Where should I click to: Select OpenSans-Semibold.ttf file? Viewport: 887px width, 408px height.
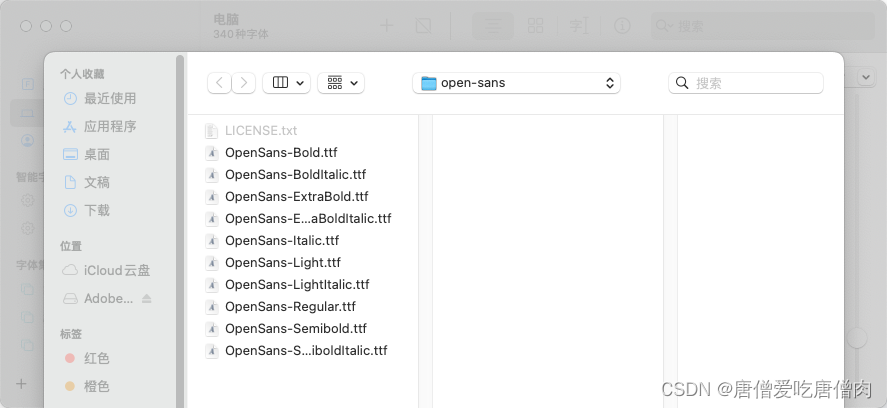296,329
